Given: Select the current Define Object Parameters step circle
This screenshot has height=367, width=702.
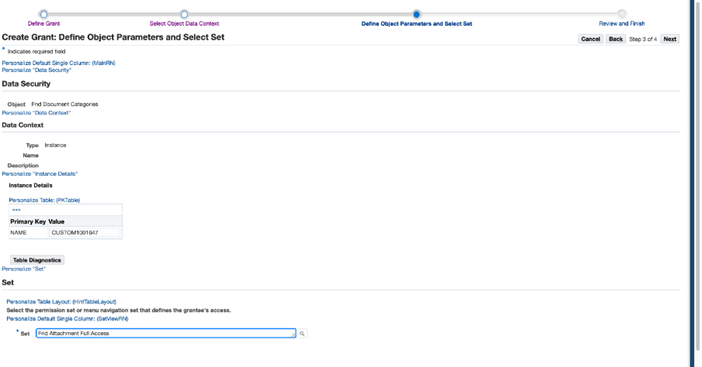Looking at the screenshot, I should click(416, 14).
